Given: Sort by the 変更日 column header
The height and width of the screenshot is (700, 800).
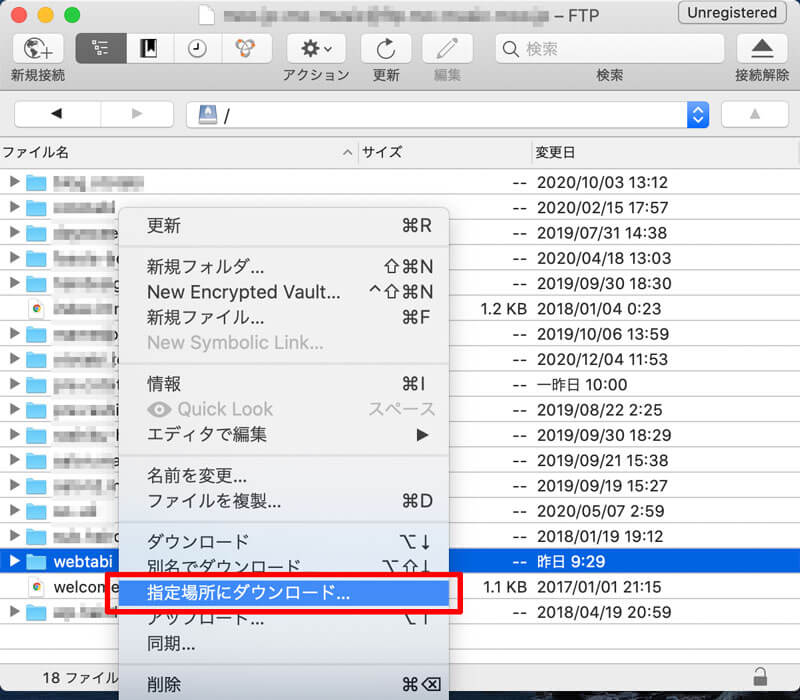Looking at the screenshot, I should click(555, 152).
